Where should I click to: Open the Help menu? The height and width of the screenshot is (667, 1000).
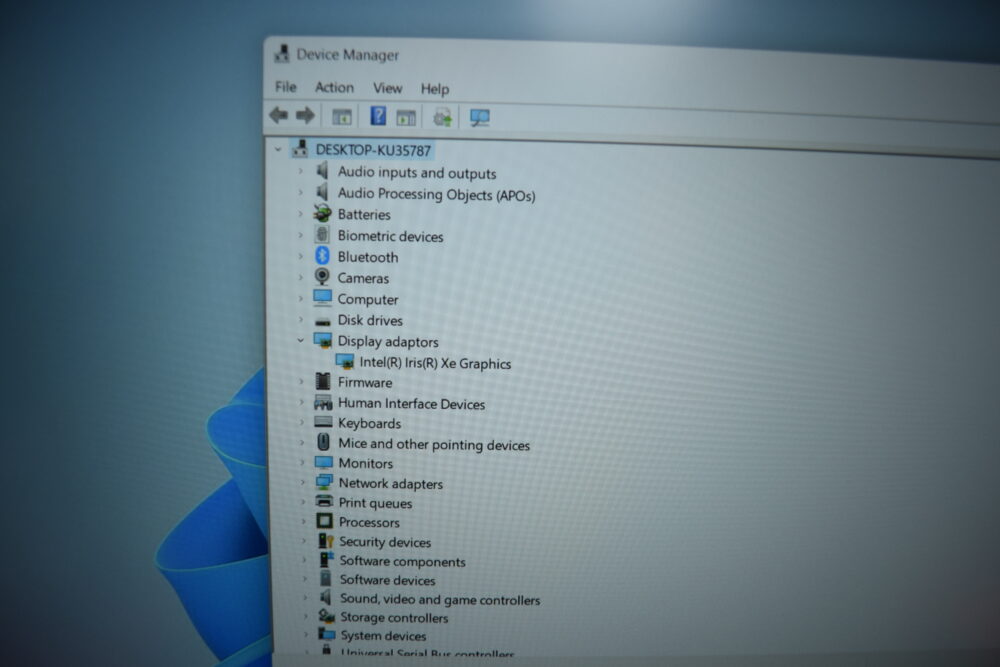point(435,89)
